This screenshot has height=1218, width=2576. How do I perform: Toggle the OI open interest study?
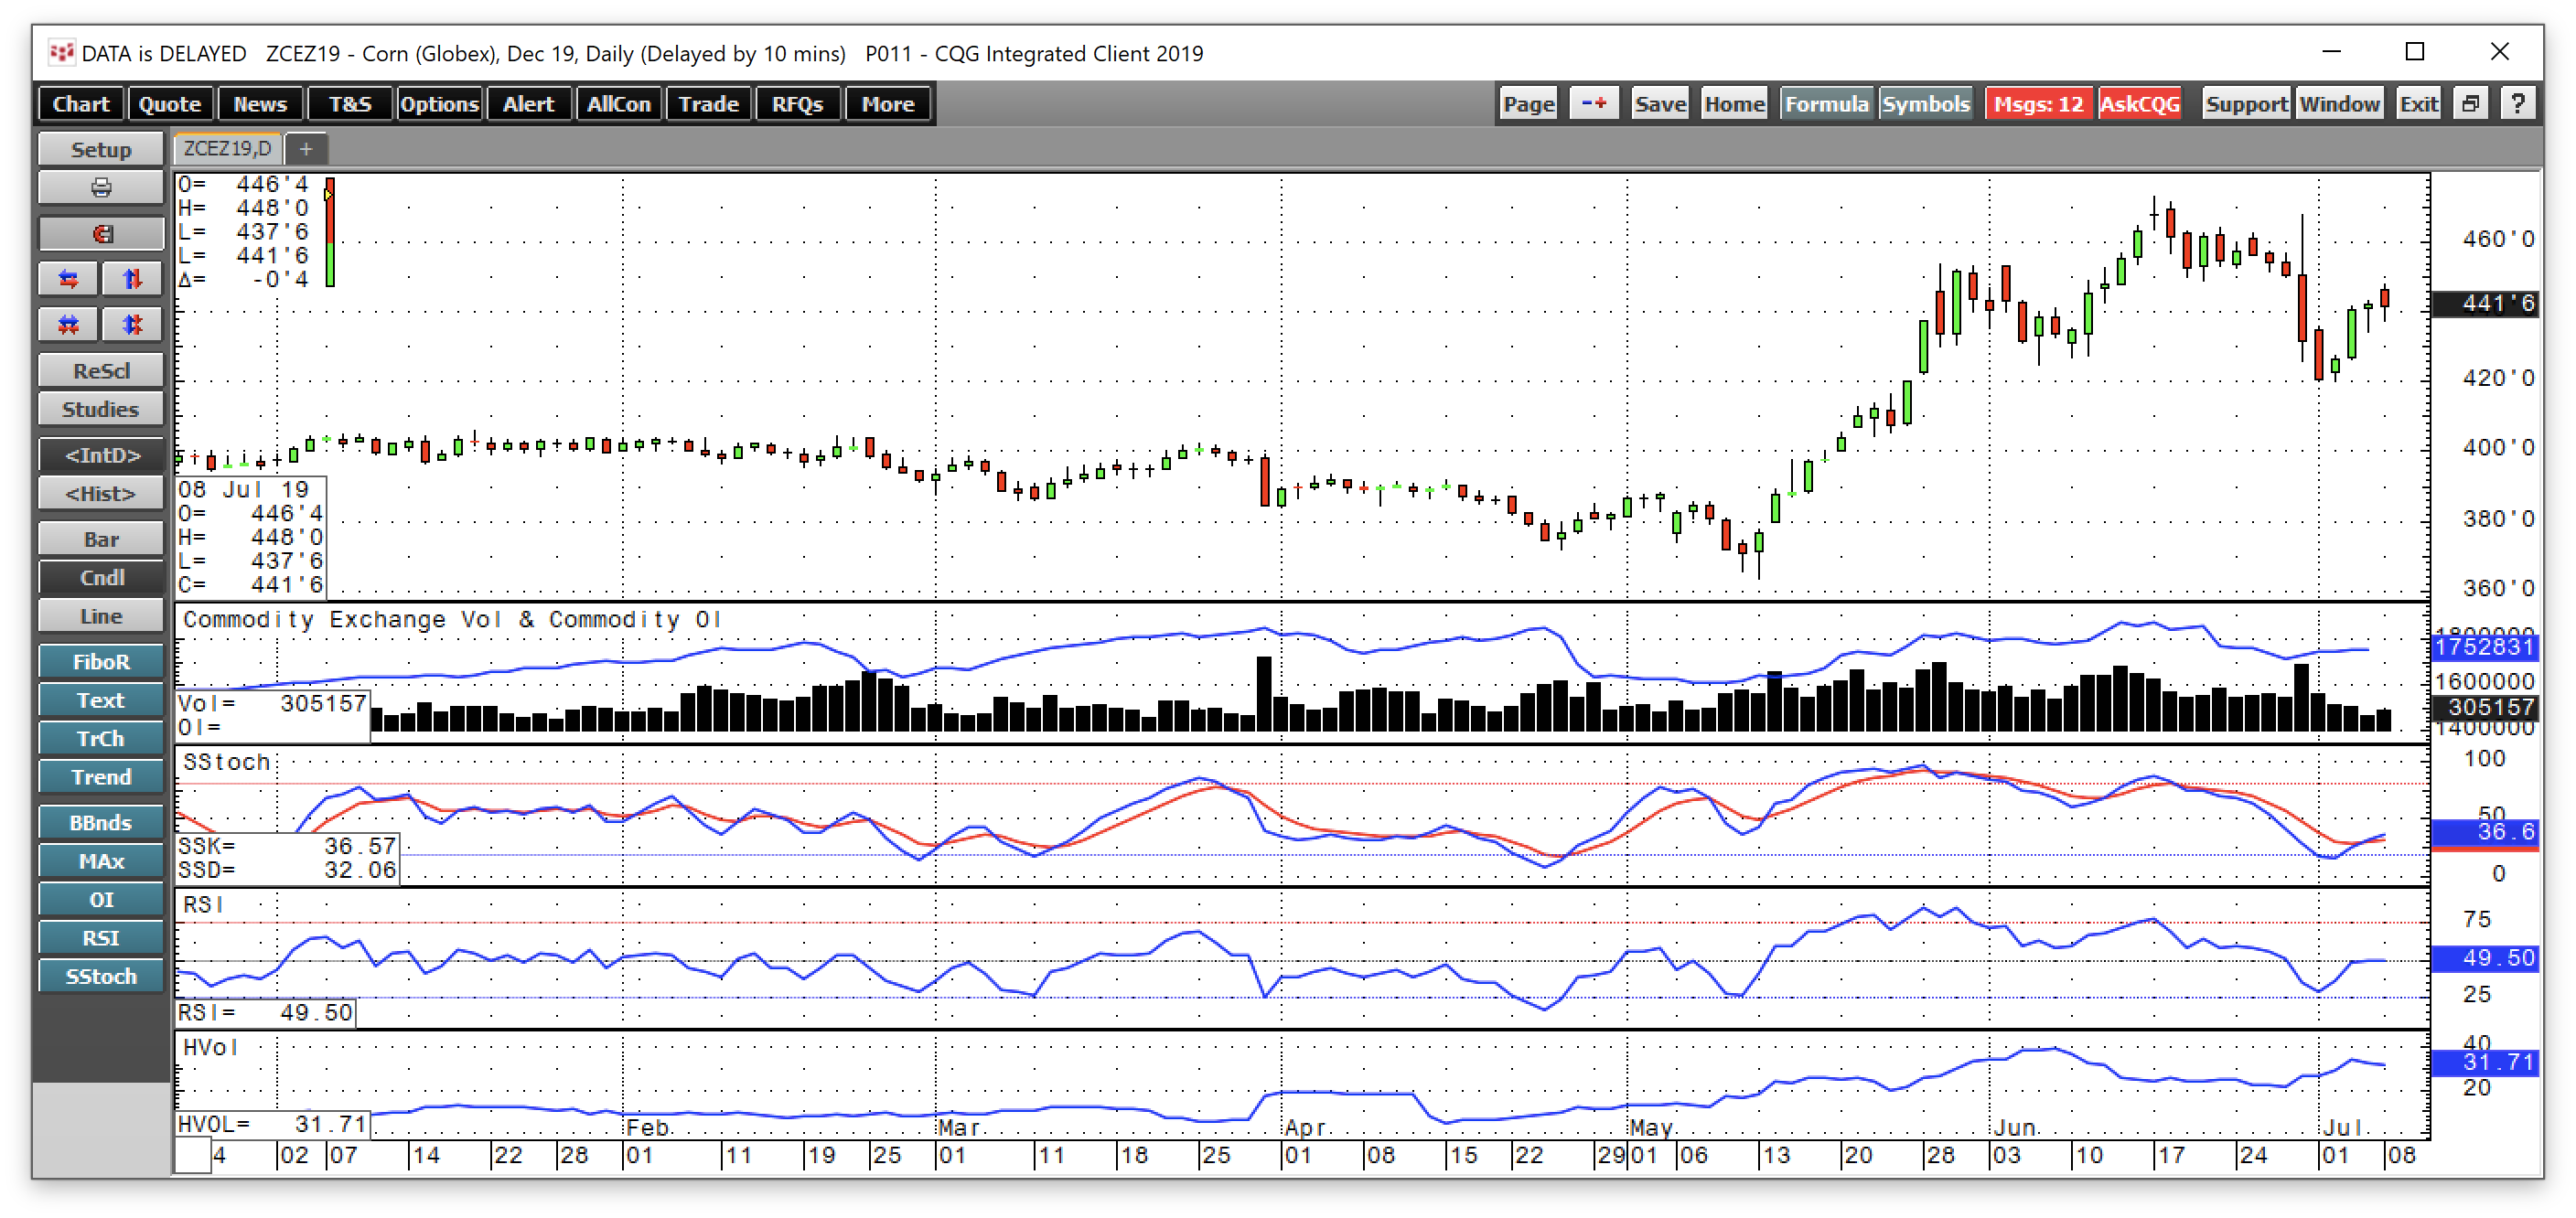101,899
